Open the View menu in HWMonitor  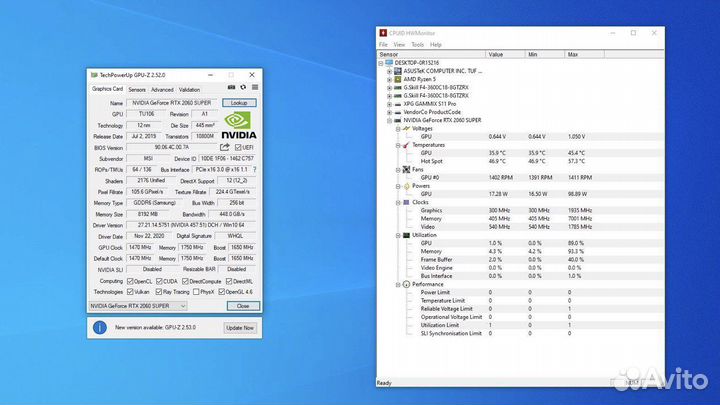point(399,45)
